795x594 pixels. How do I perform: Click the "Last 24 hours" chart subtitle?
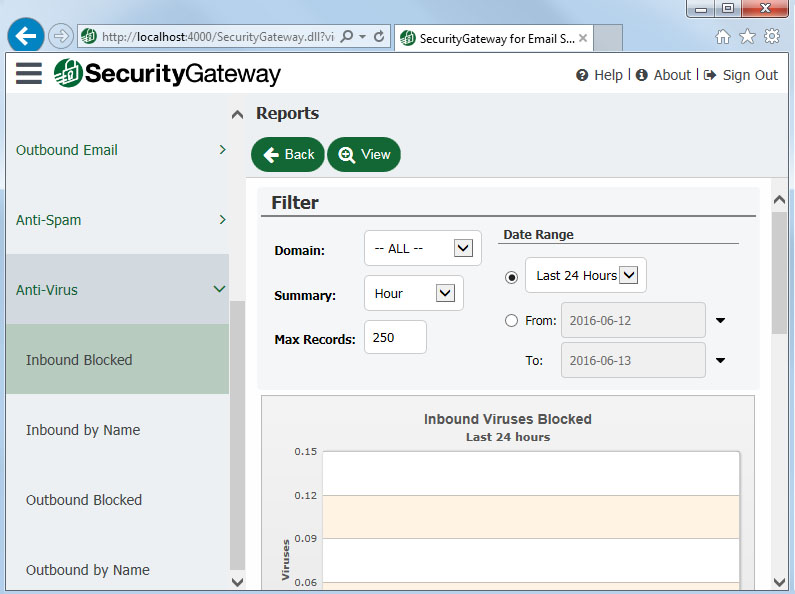click(x=508, y=437)
